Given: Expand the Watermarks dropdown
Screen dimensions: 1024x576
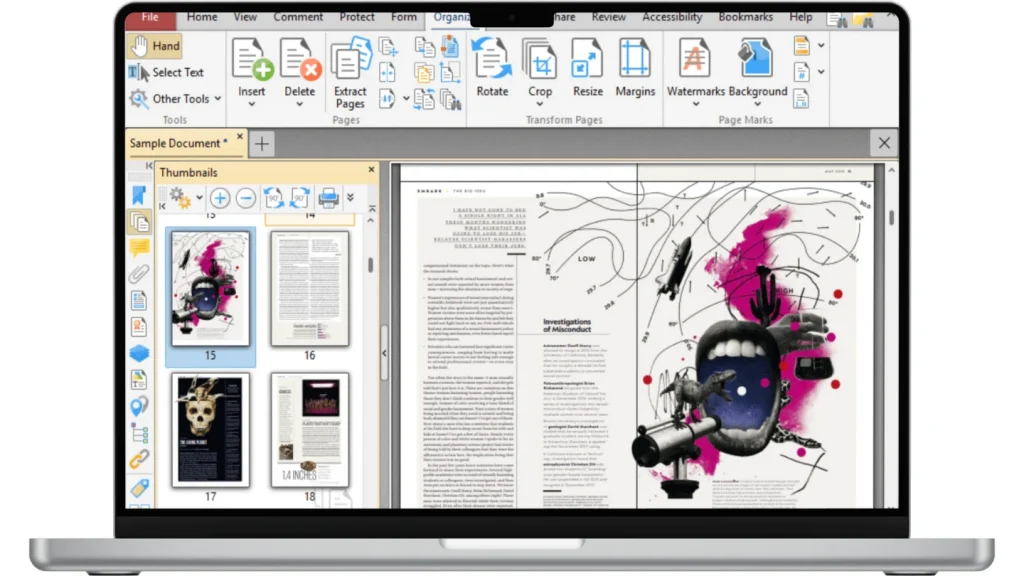Looking at the screenshot, I should click(x=695, y=103).
